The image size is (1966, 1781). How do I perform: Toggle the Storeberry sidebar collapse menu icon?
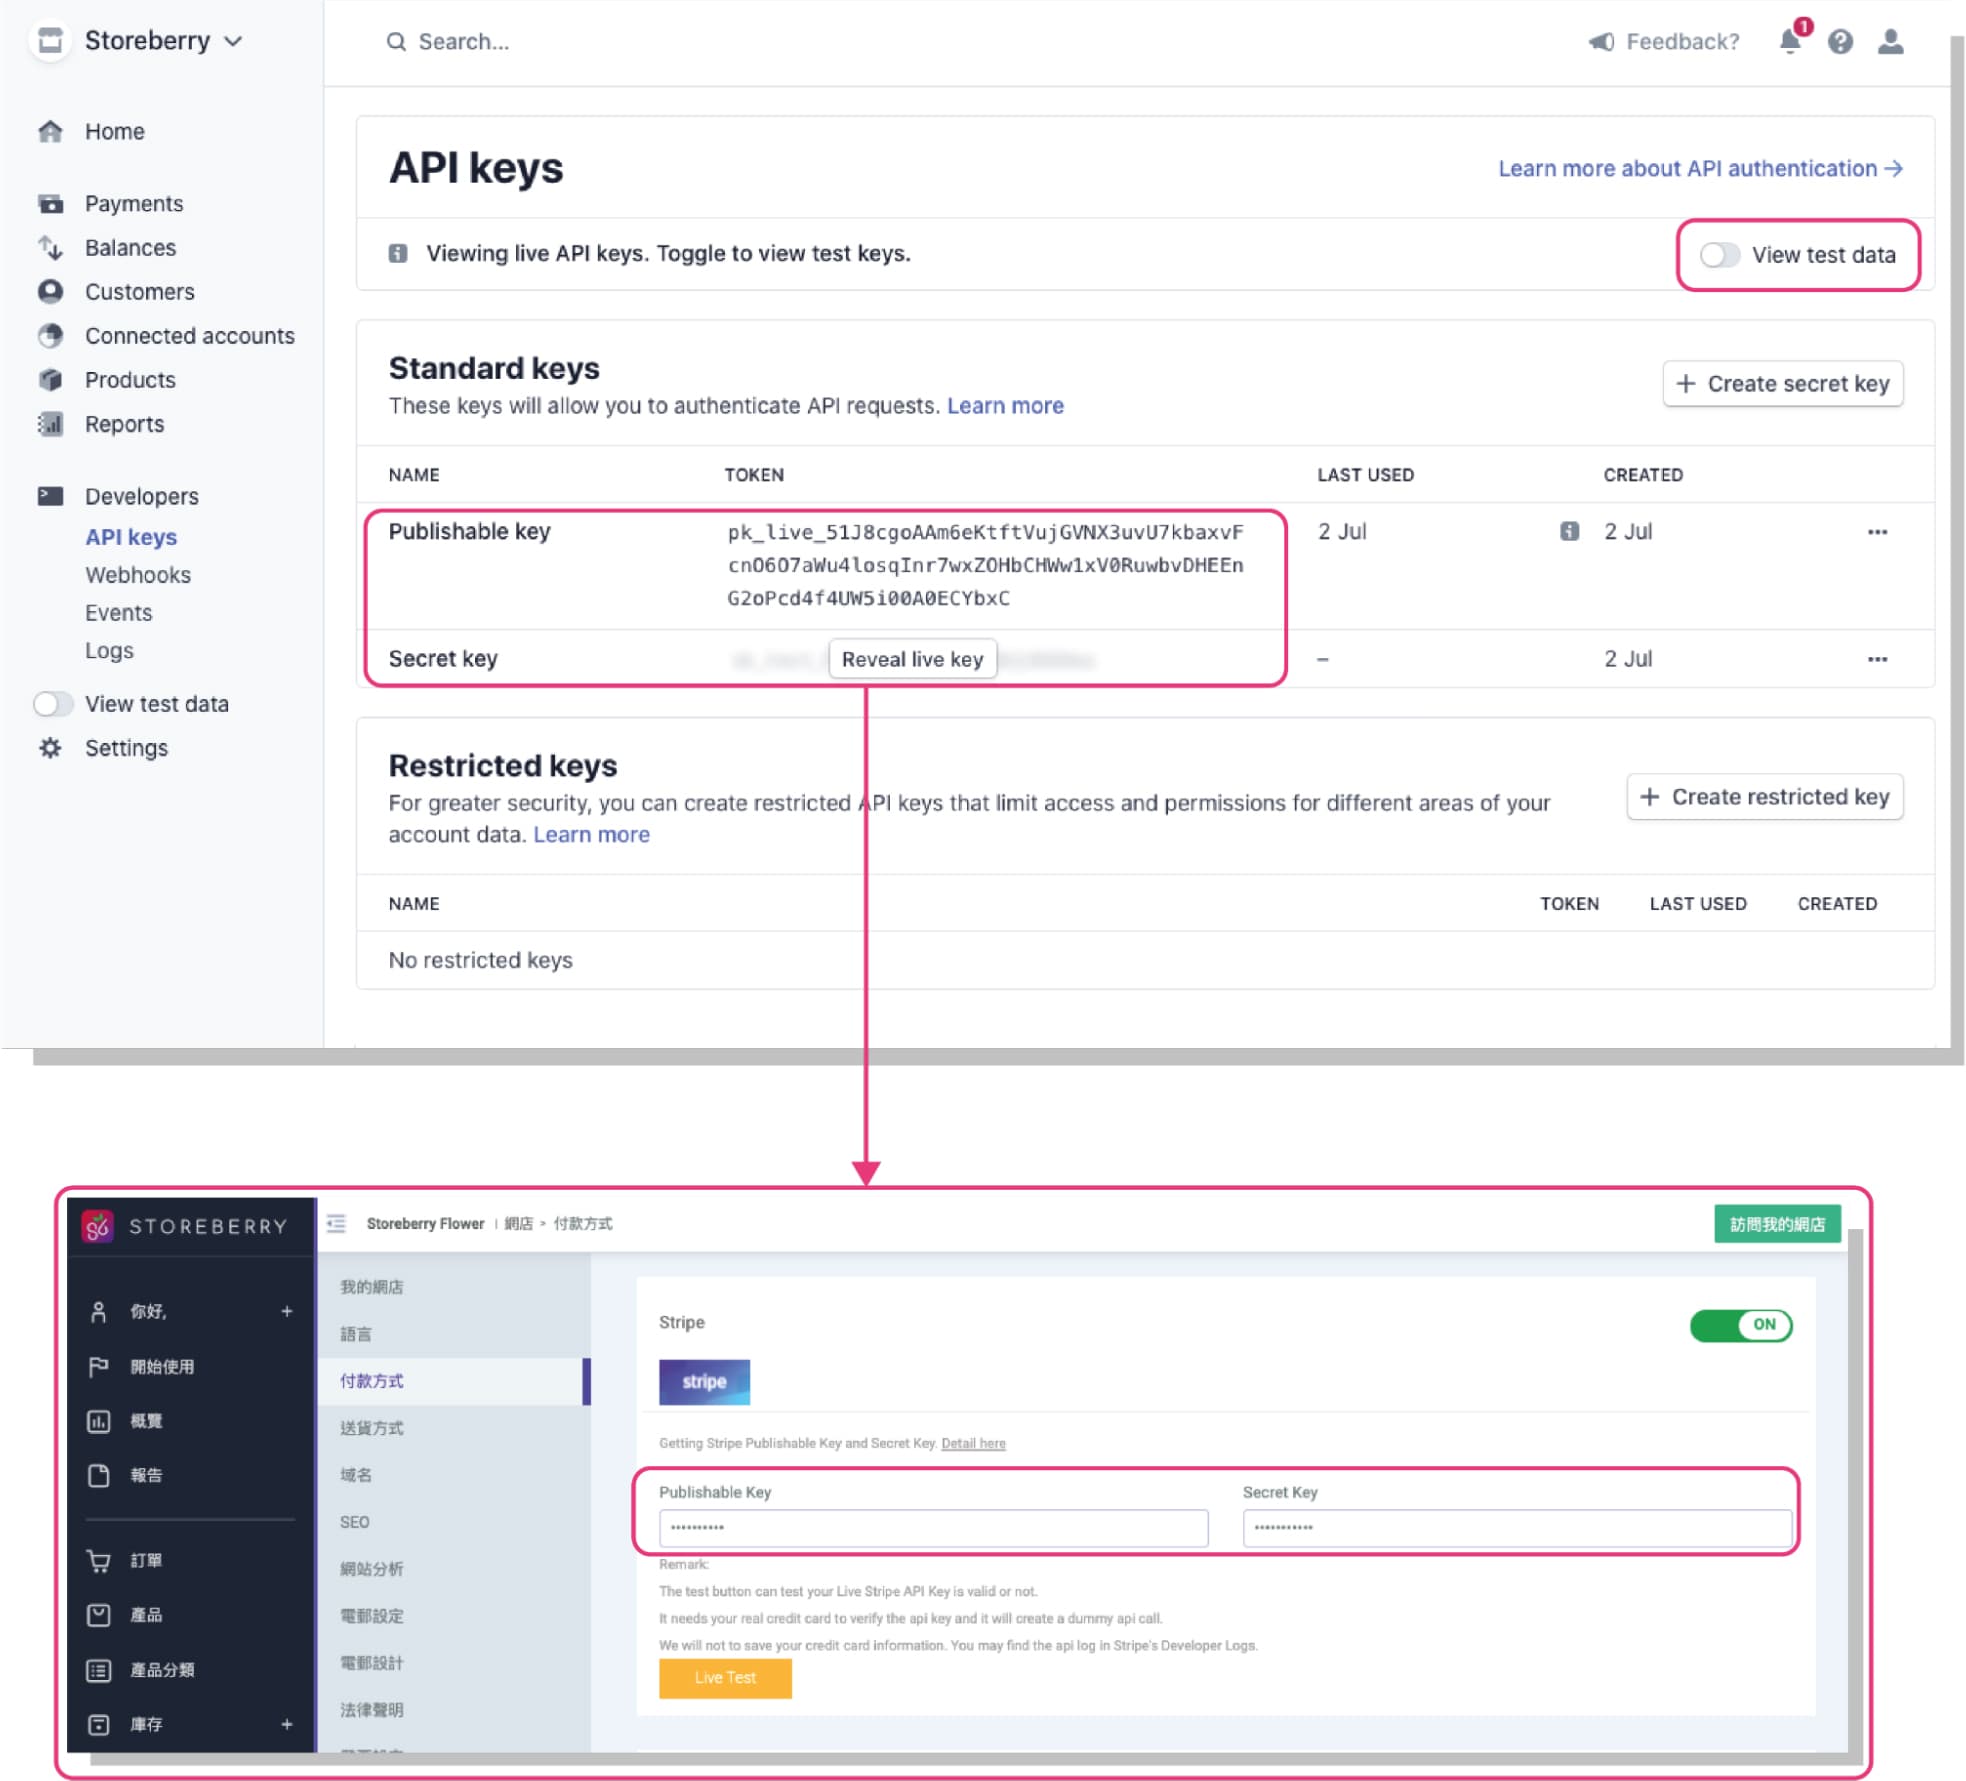(x=336, y=1223)
